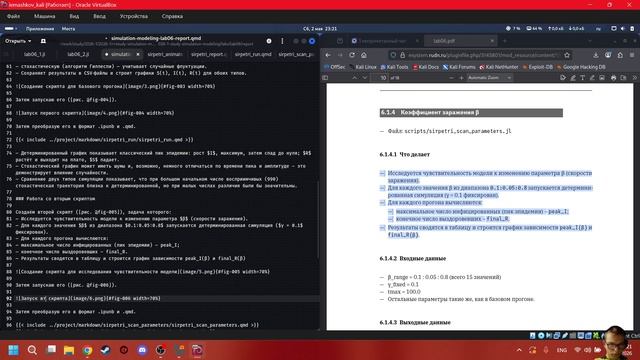This screenshot has height=360, width=640.
Task: Click the save button in the editor header
Action: click(269, 41)
